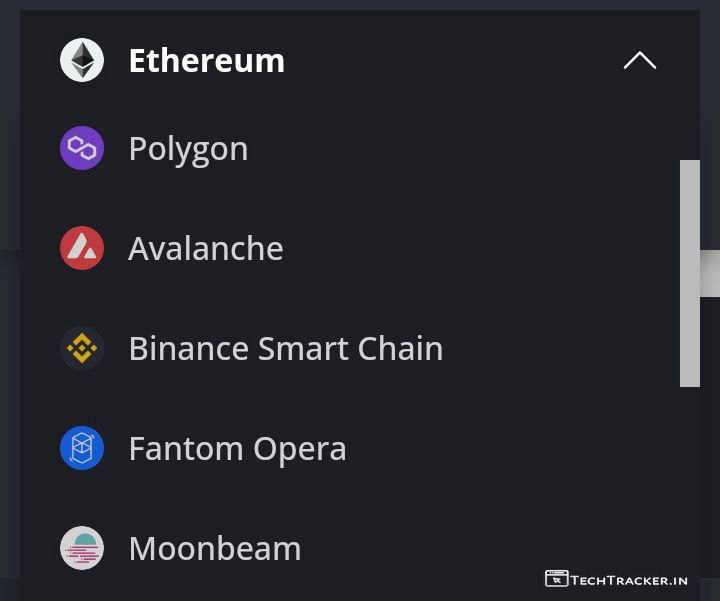Image resolution: width=720 pixels, height=601 pixels.
Task: Click the purple Polygon logo icon
Action: coord(82,149)
